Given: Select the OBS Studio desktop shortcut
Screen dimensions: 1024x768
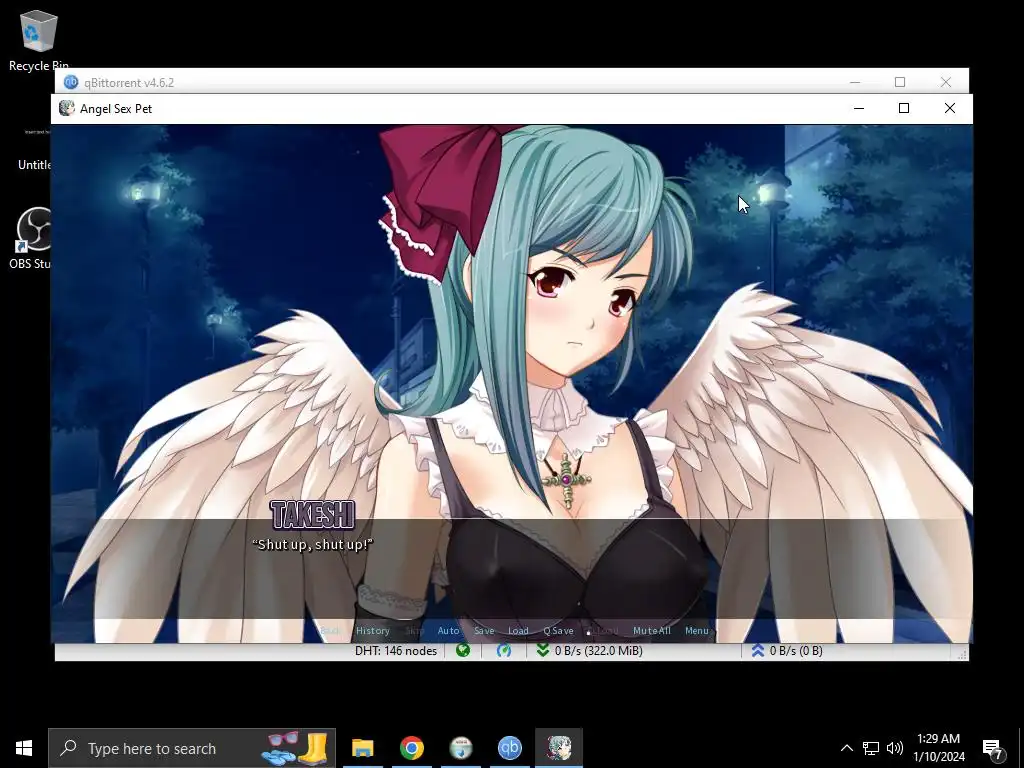Looking at the screenshot, I should [30, 238].
